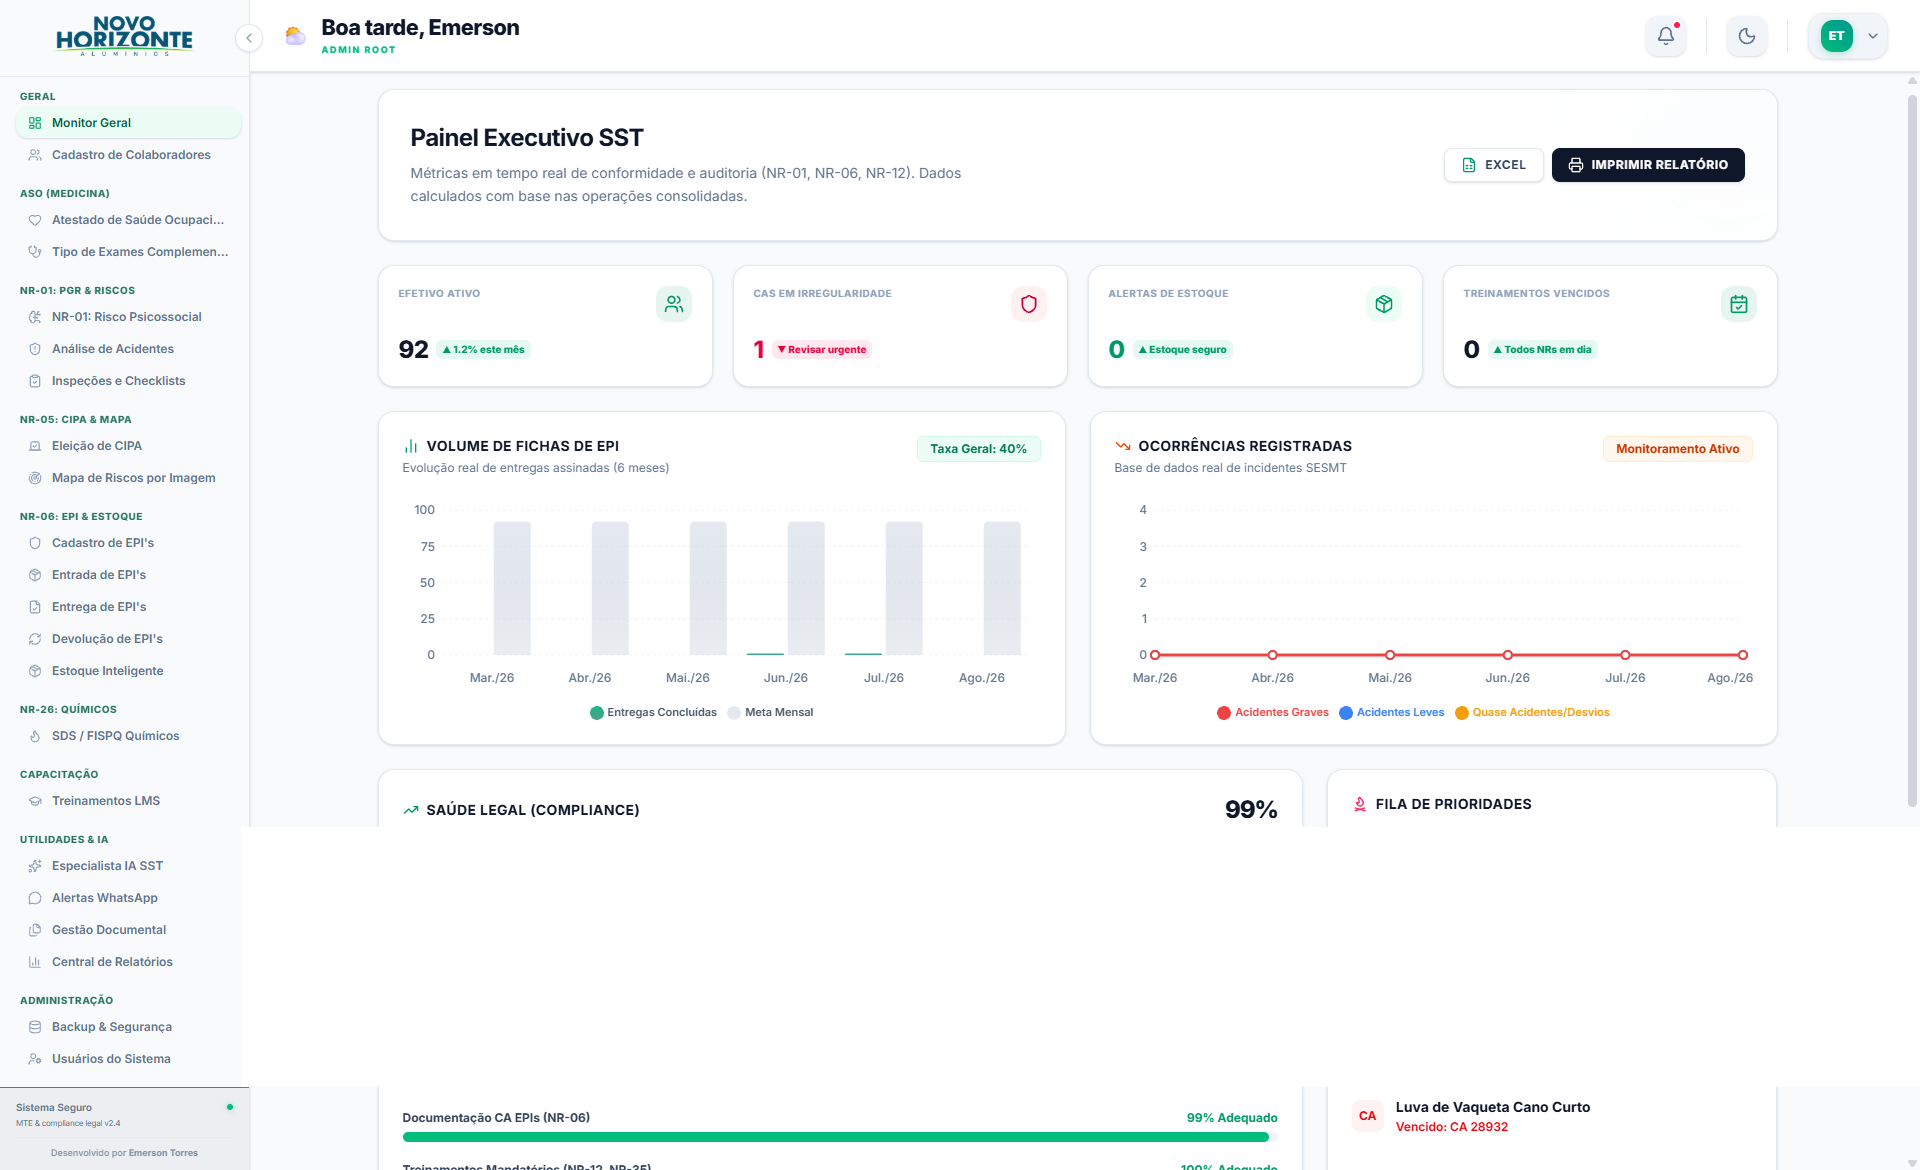
Task: Click the Taxa Geral: 40% badge
Action: pyautogui.click(x=979, y=449)
